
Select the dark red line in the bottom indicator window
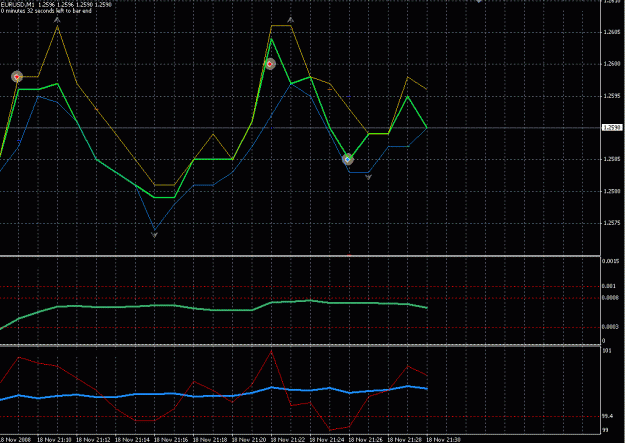coord(213,390)
